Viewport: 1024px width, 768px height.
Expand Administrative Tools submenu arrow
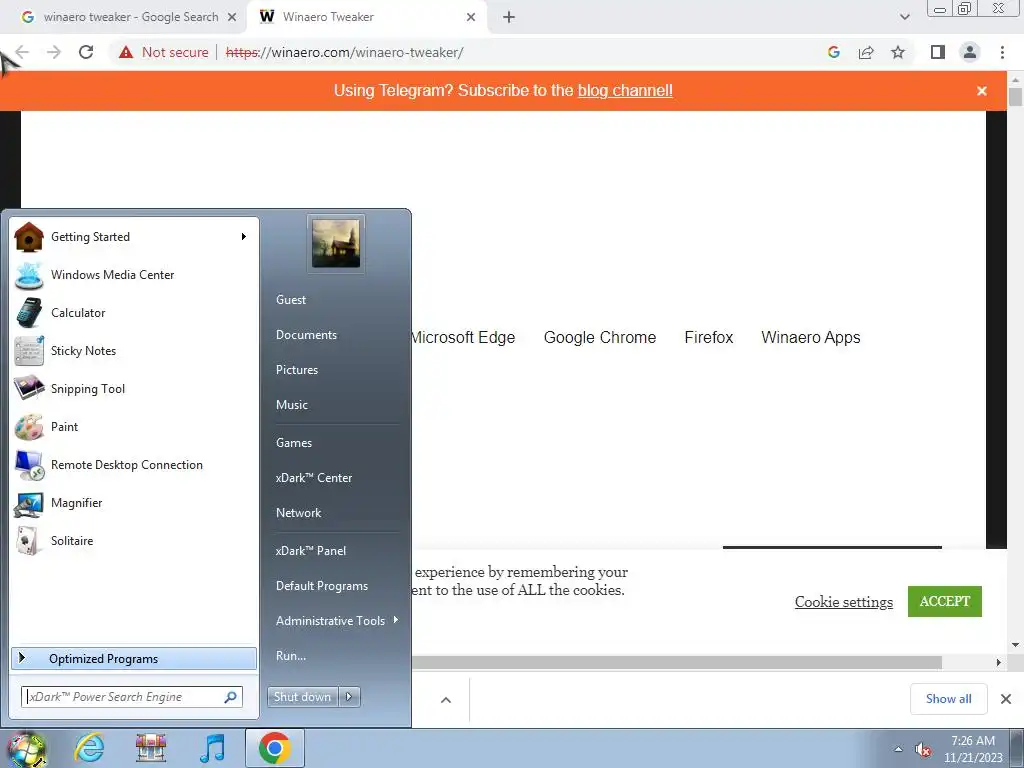point(396,620)
